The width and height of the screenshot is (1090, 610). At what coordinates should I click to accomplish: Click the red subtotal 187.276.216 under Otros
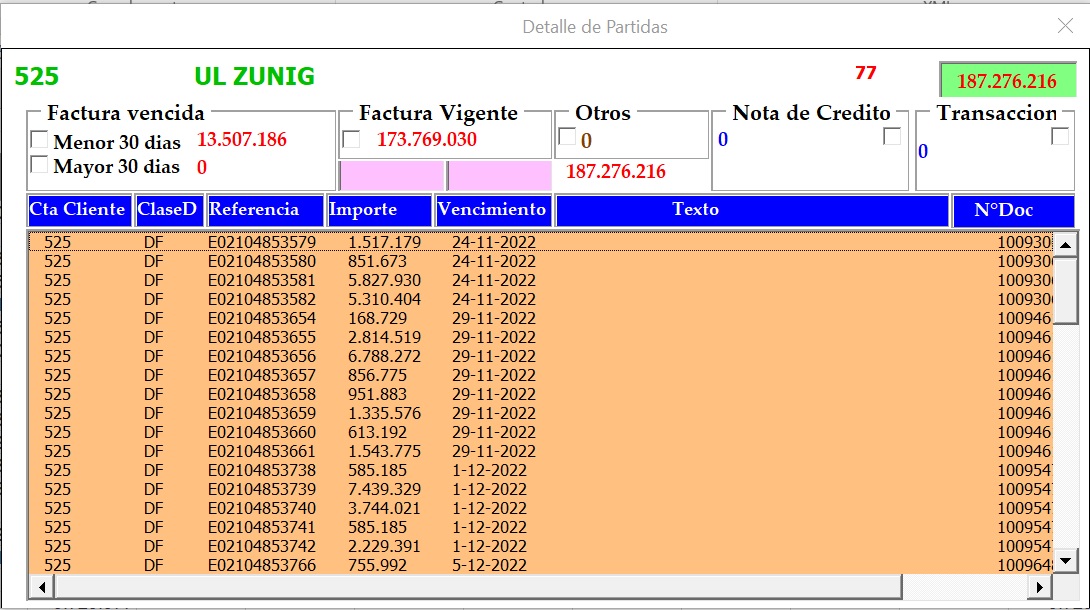616,171
